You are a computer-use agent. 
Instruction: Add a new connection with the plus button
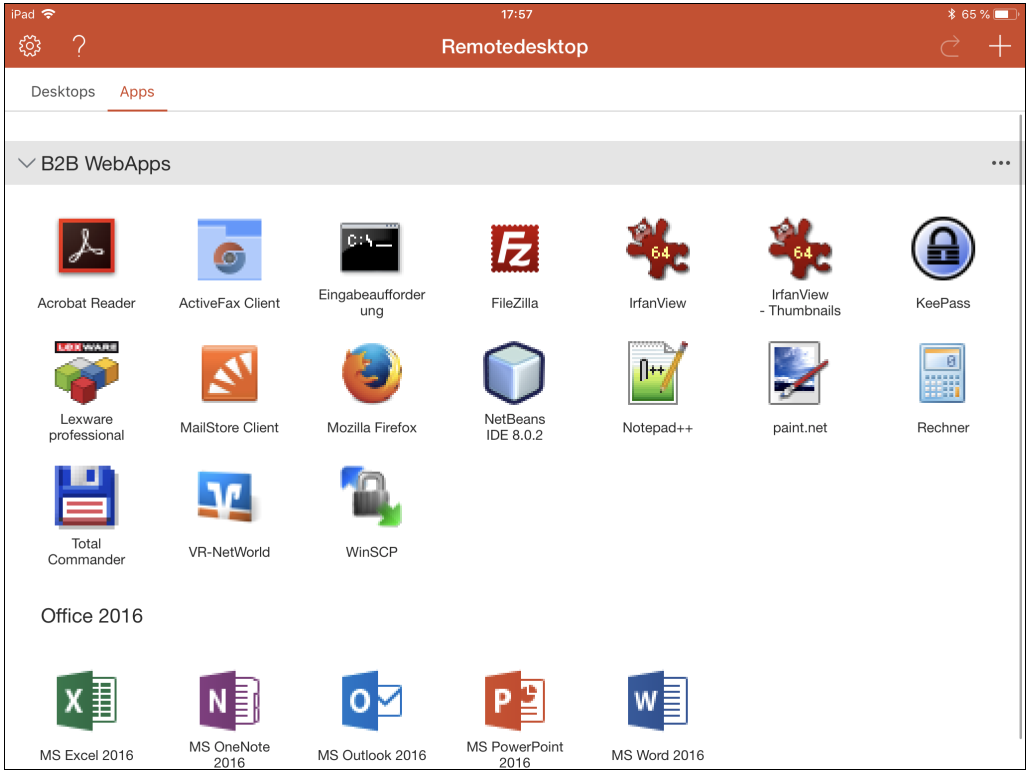click(999, 46)
